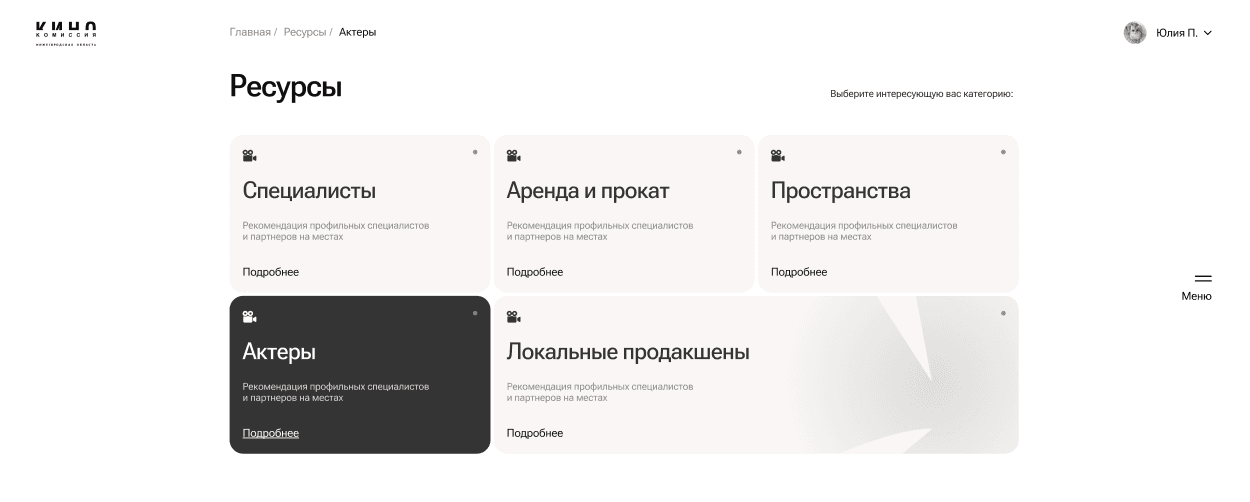This screenshot has height=502, width=1250.
Task: Open Подробнее link under Пространства
Action: click(x=798, y=272)
